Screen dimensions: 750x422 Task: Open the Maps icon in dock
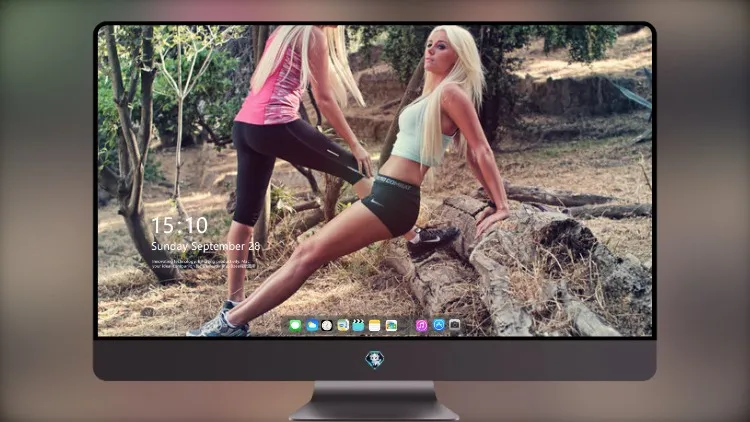pos(342,326)
